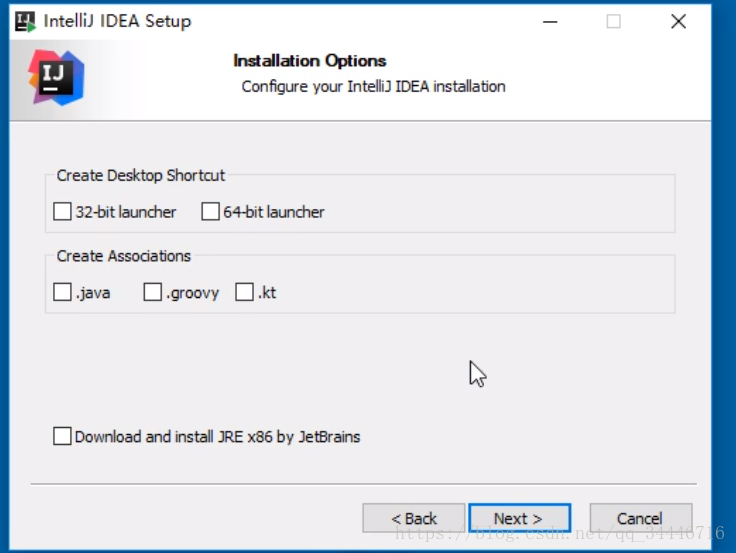Tick Download and install JRE x86 checkbox

(x=62, y=436)
